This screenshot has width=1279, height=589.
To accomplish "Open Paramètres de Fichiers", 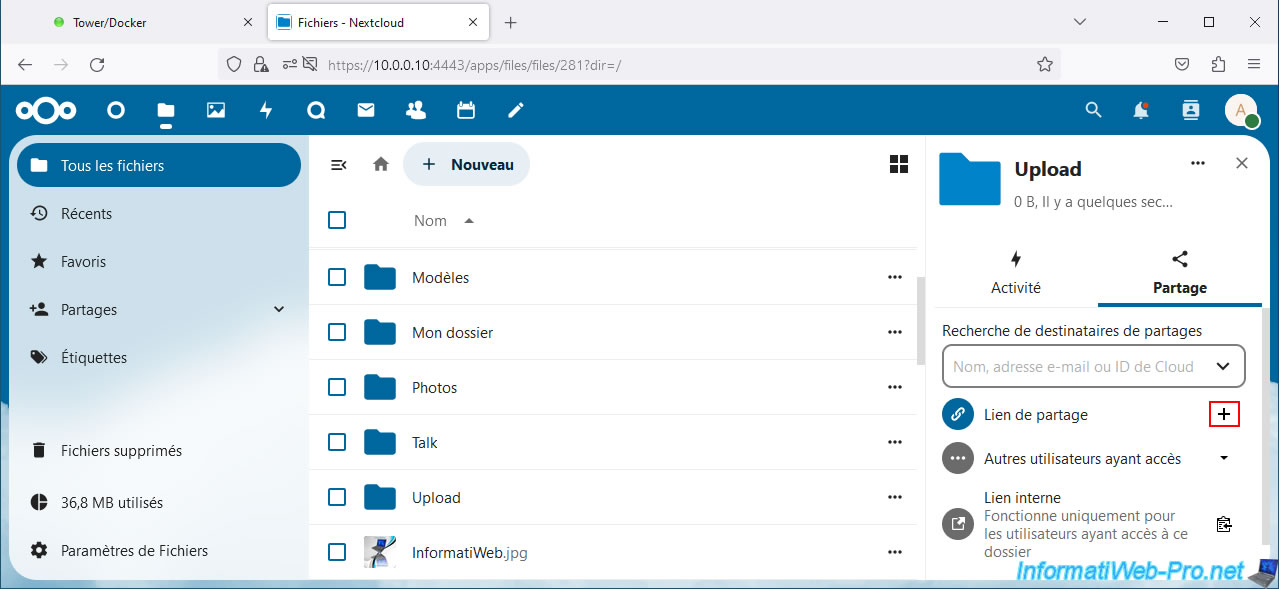I will 134,550.
